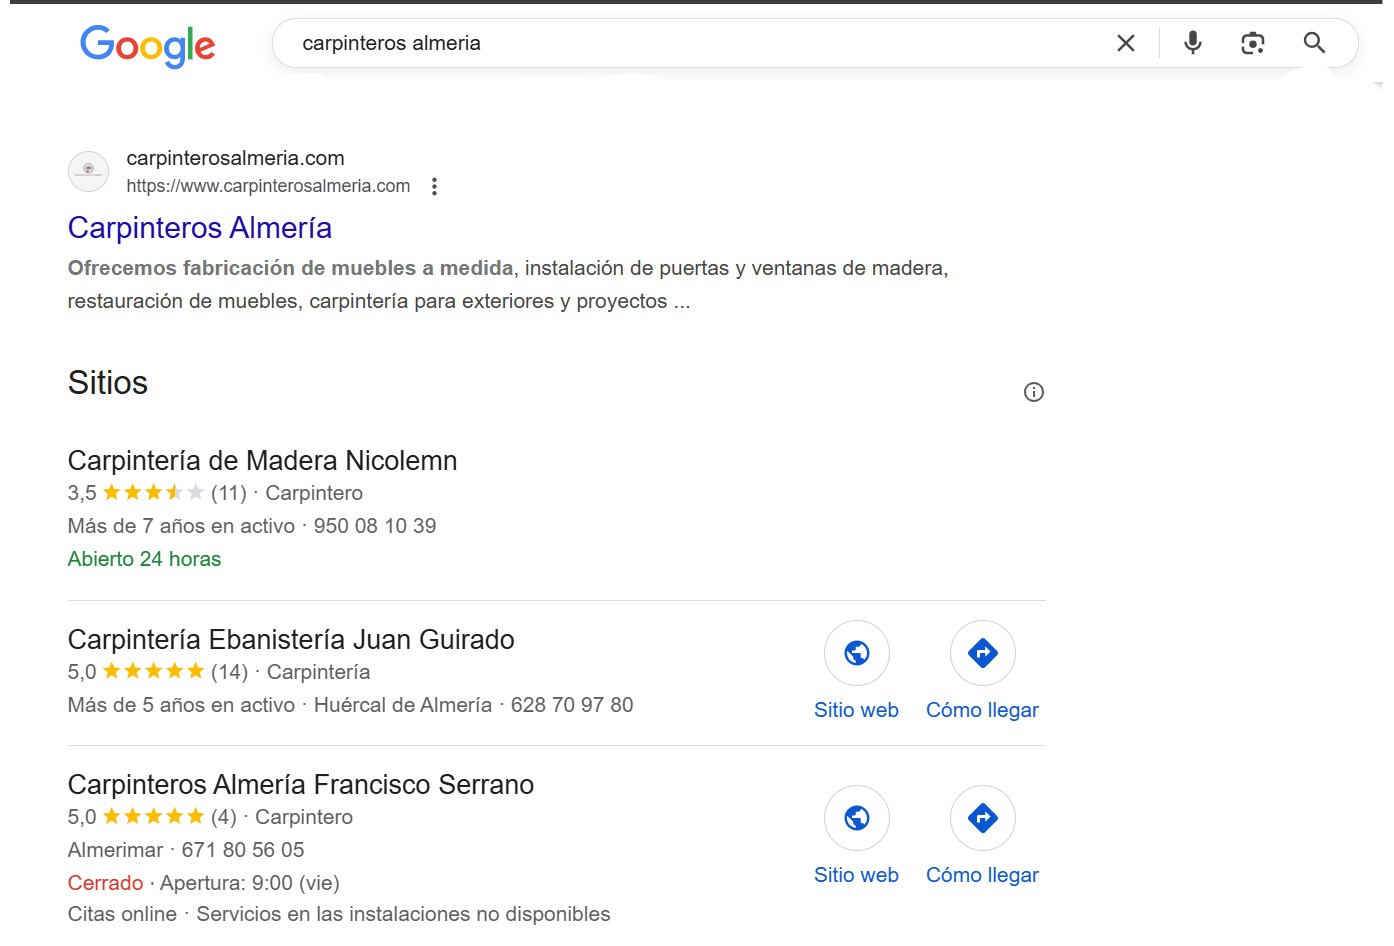This screenshot has width=1394, height=946.
Task: Get directions to Francisco Serrano carpenter
Action: click(983, 818)
